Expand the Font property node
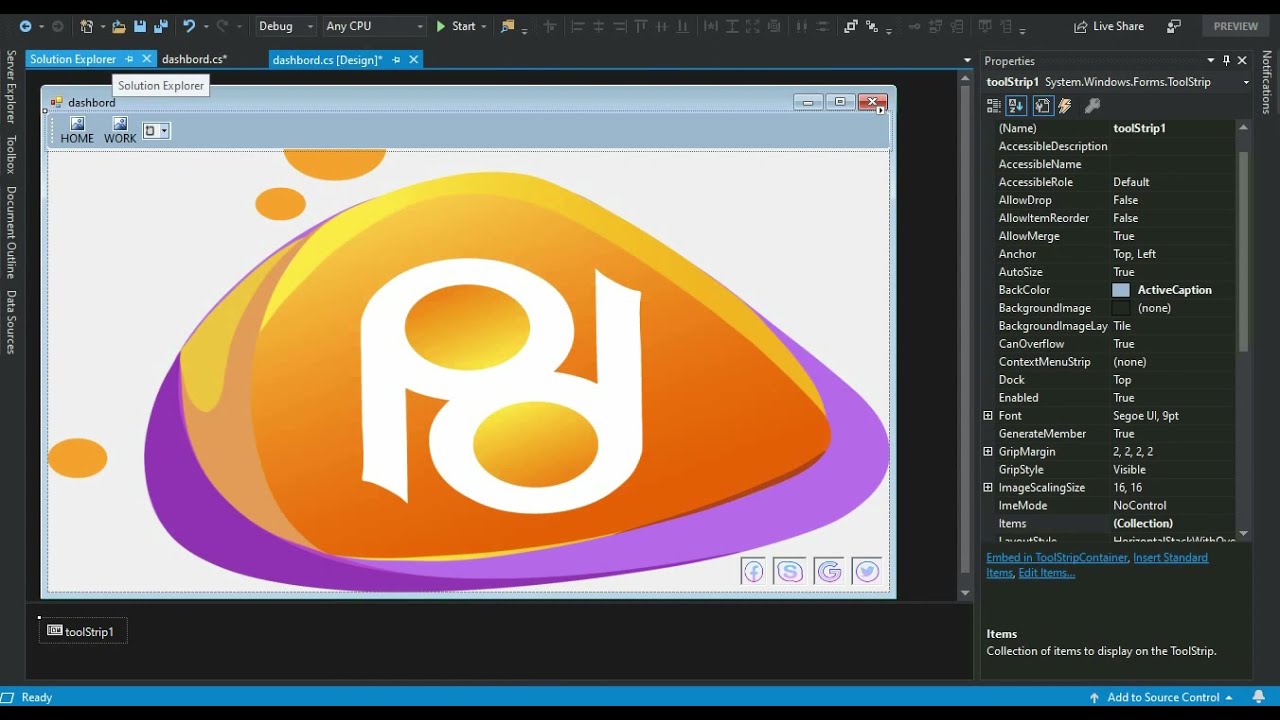 988,416
